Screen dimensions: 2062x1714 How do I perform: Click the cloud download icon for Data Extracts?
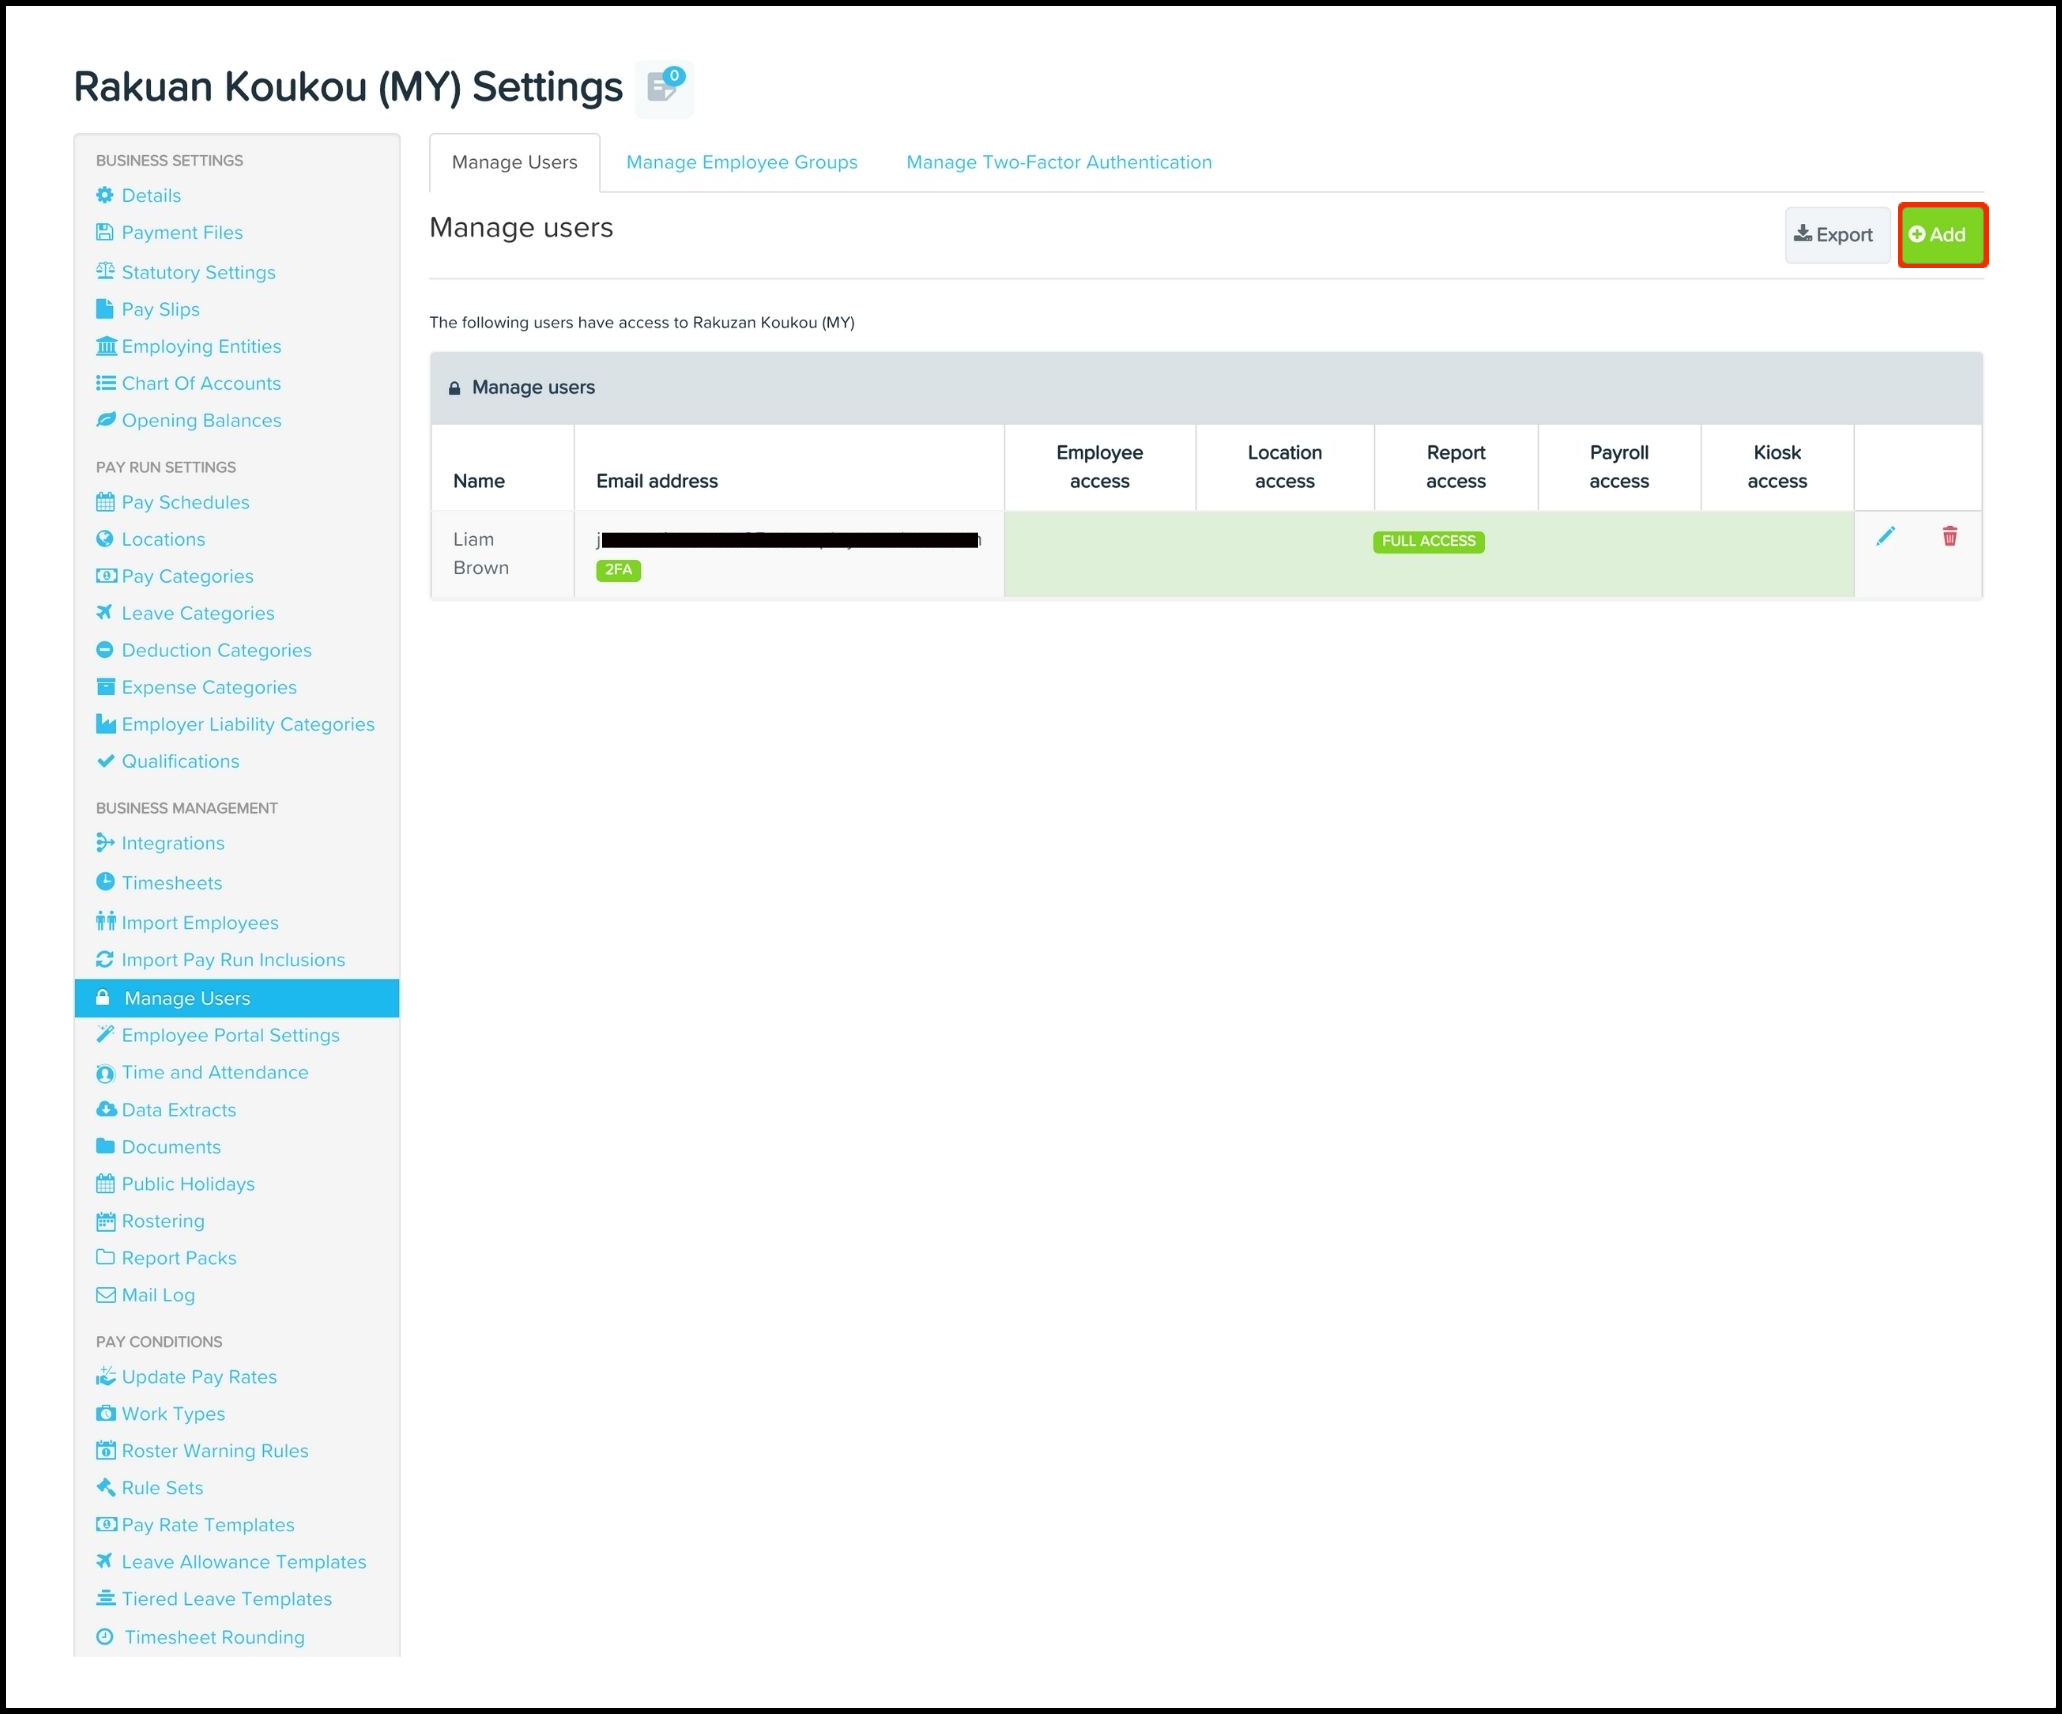(106, 1109)
